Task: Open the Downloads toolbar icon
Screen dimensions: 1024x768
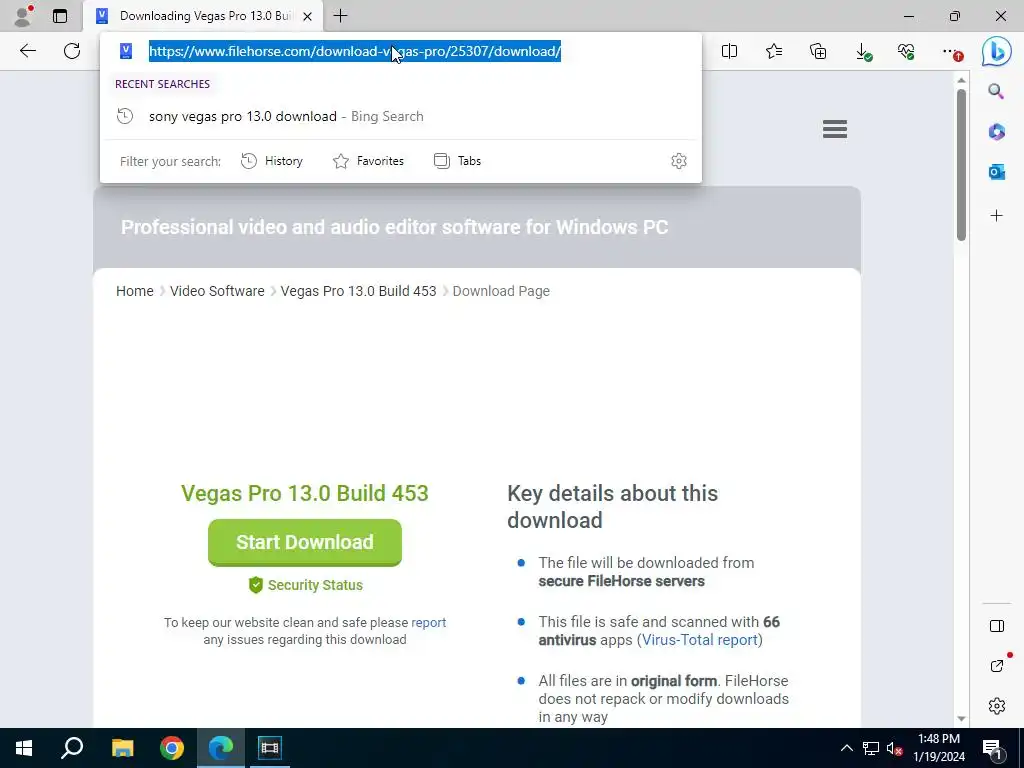Action: [x=863, y=52]
